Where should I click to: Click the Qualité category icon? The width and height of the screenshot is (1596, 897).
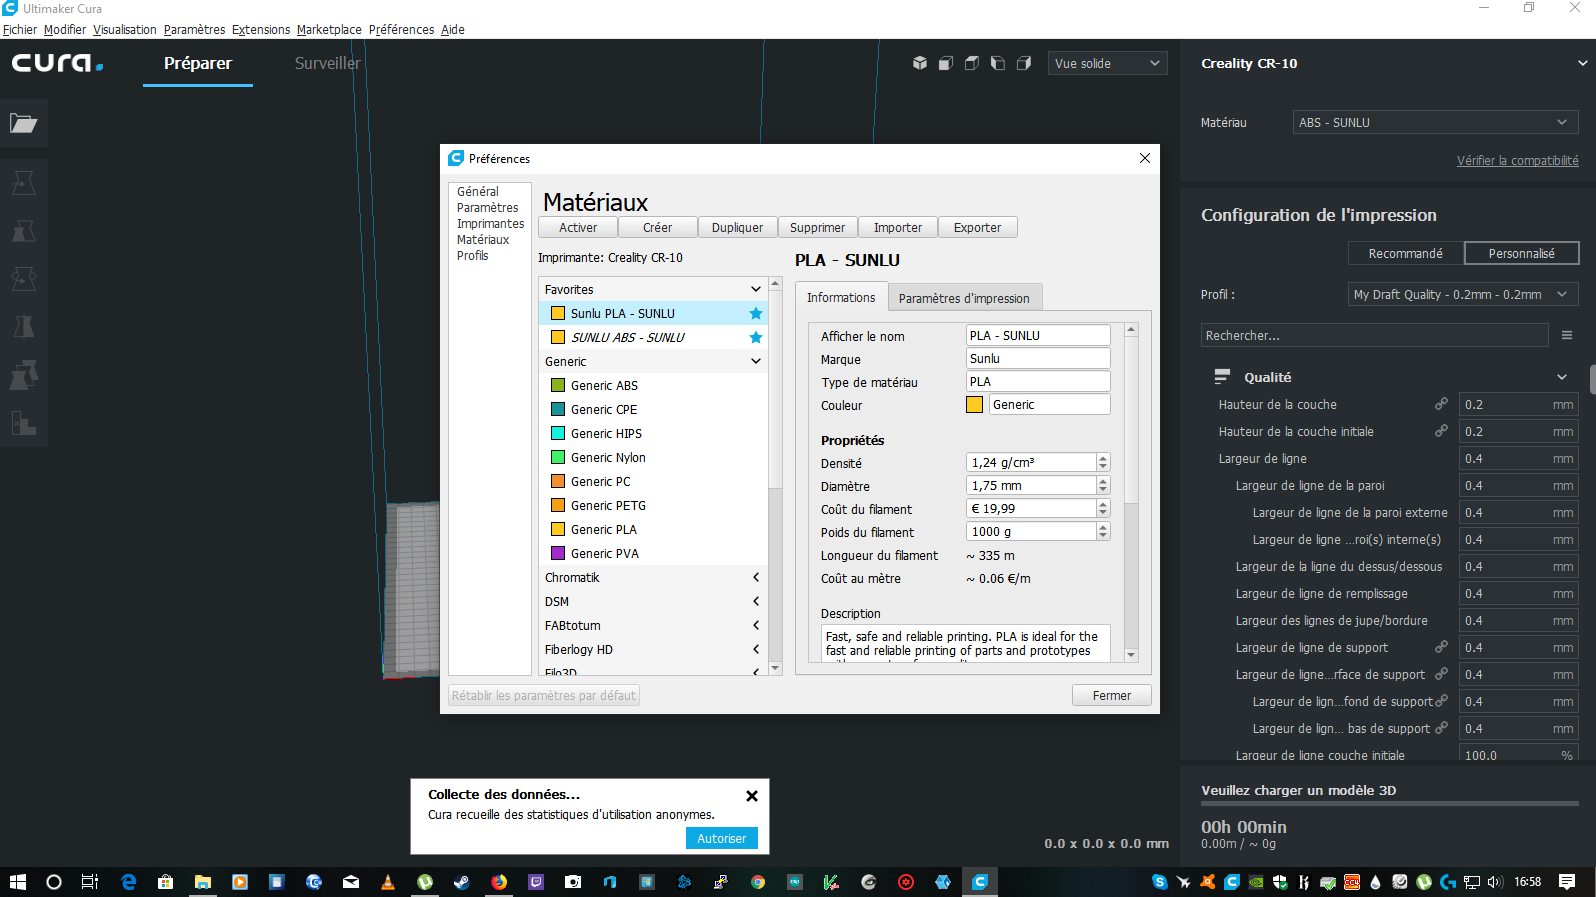click(x=1222, y=377)
